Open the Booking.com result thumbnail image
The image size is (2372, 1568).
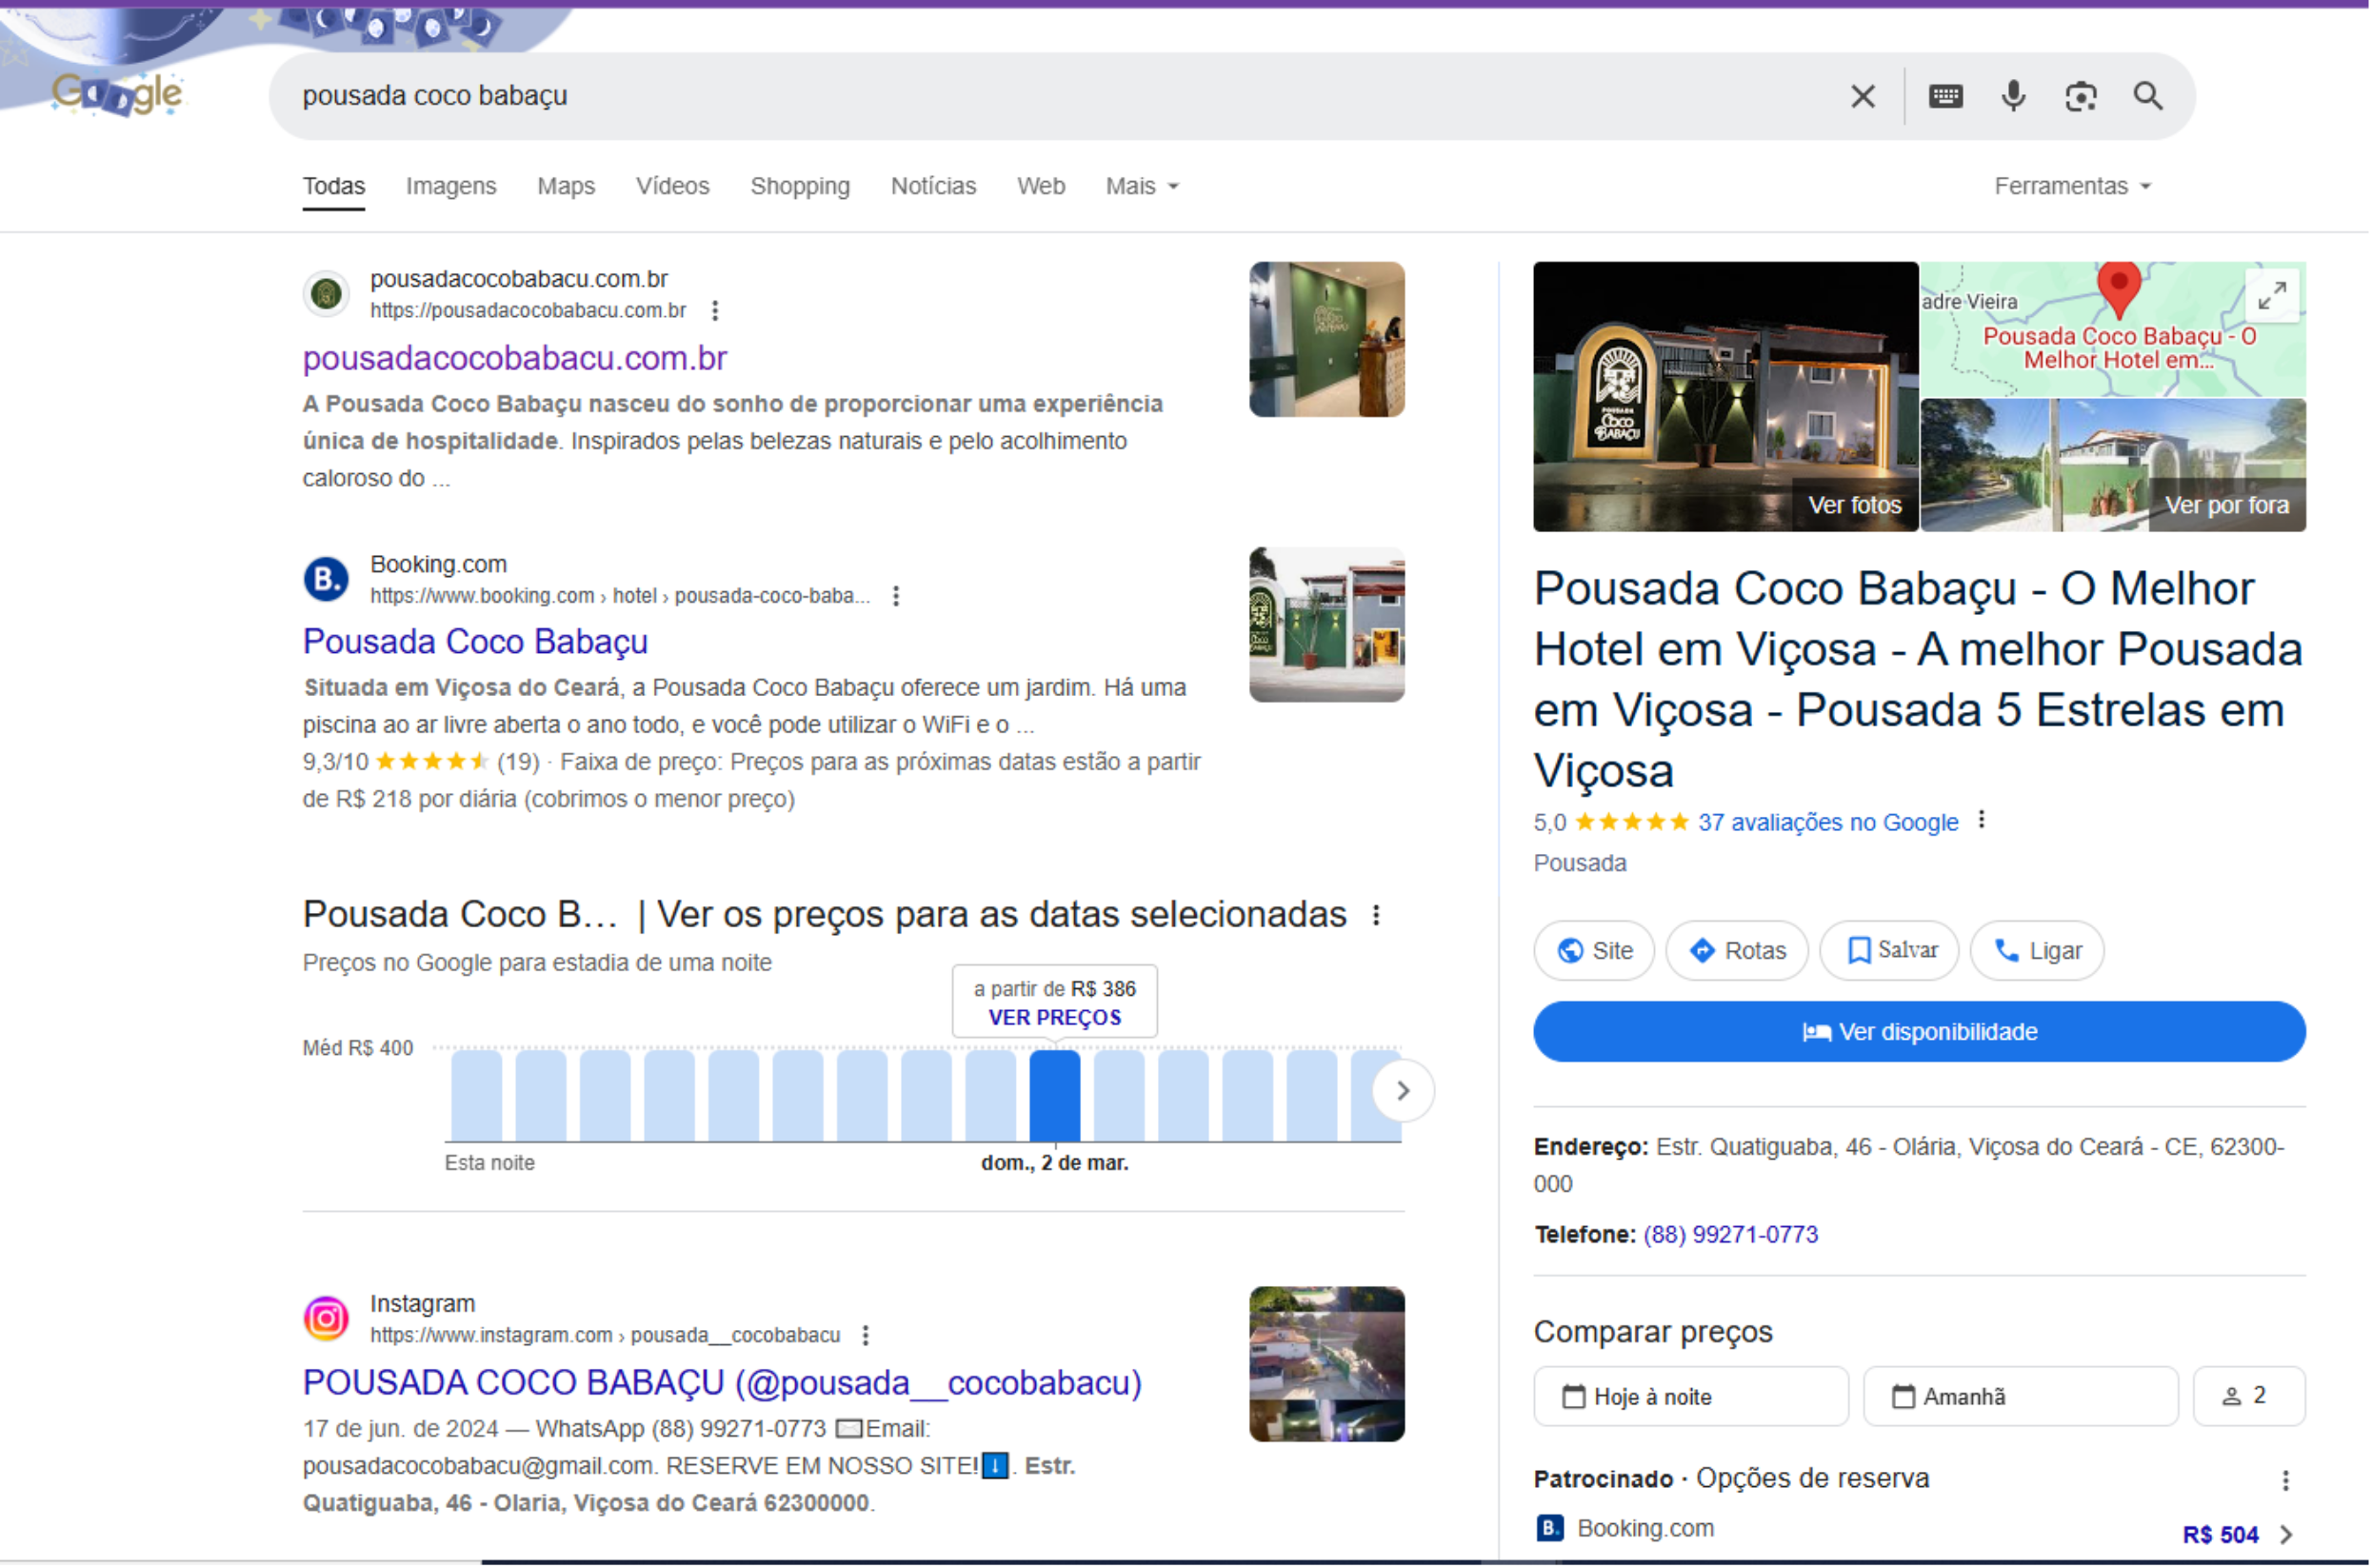[x=1327, y=625]
